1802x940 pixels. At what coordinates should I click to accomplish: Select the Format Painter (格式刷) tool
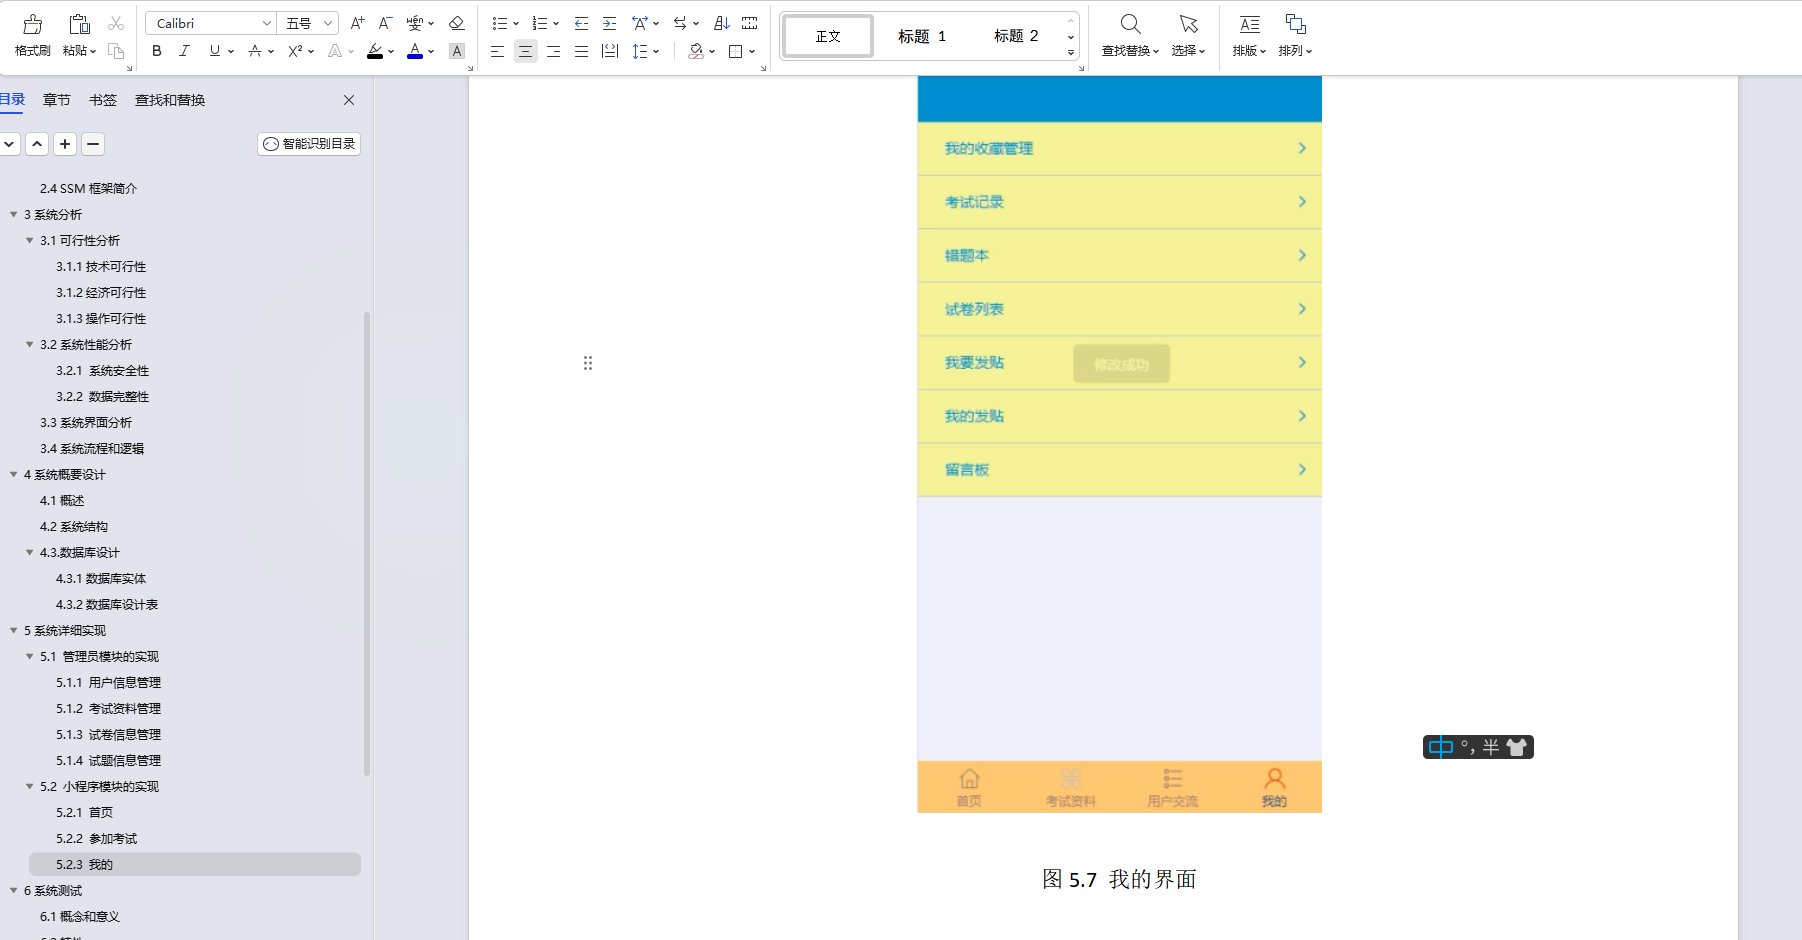click(31, 34)
